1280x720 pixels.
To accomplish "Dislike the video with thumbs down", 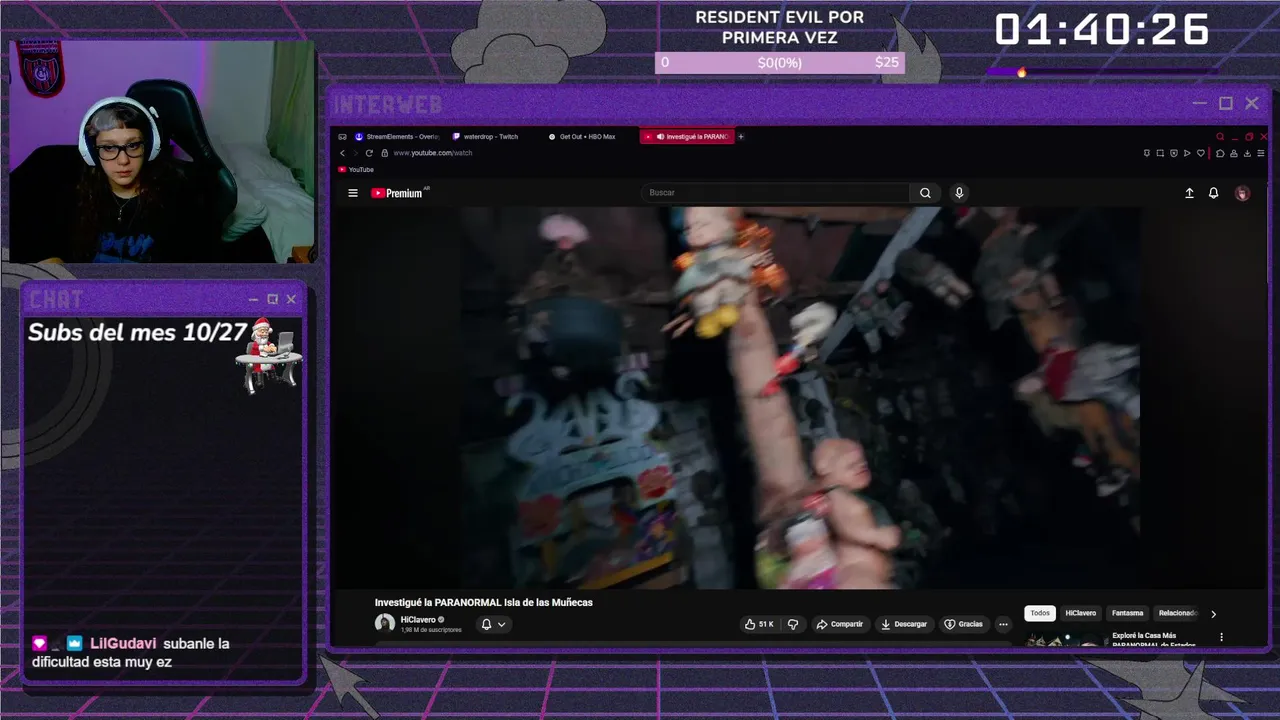I will click(x=793, y=624).
